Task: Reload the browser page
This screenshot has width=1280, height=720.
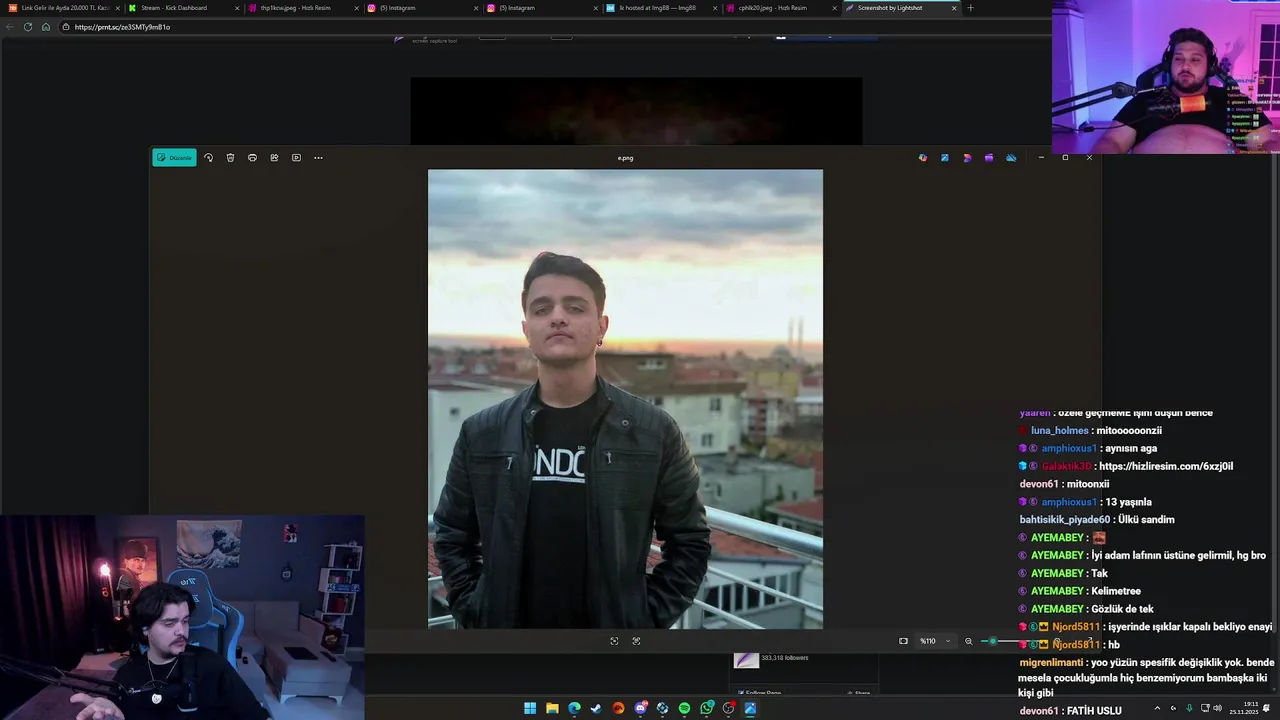Action: [x=28, y=27]
